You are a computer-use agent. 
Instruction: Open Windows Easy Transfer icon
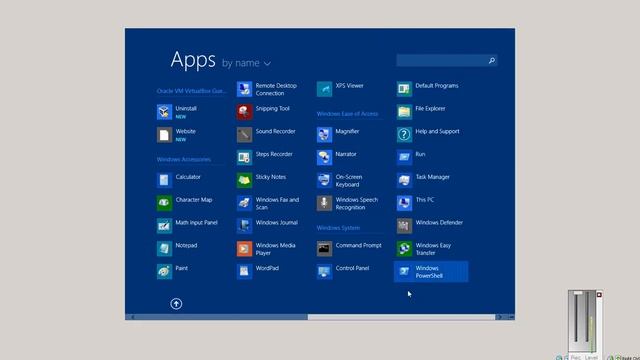point(404,249)
